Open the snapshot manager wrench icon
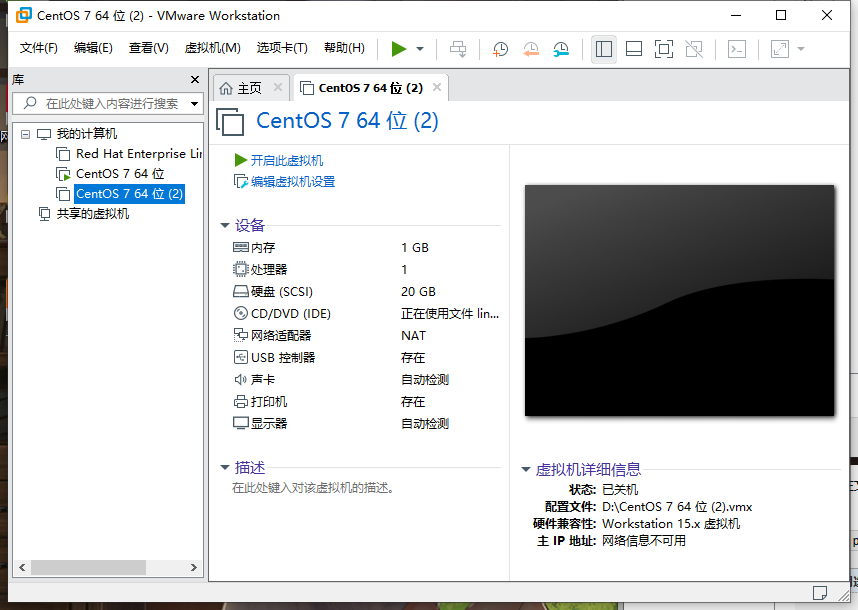This screenshot has height=610, width=858. tap(561, 49)
